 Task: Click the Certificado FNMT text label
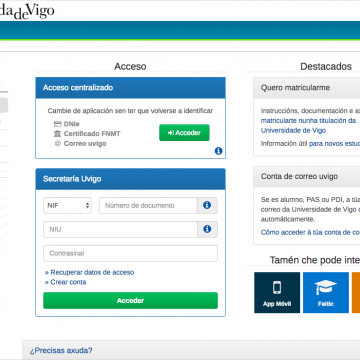click(x=92, y=134)
